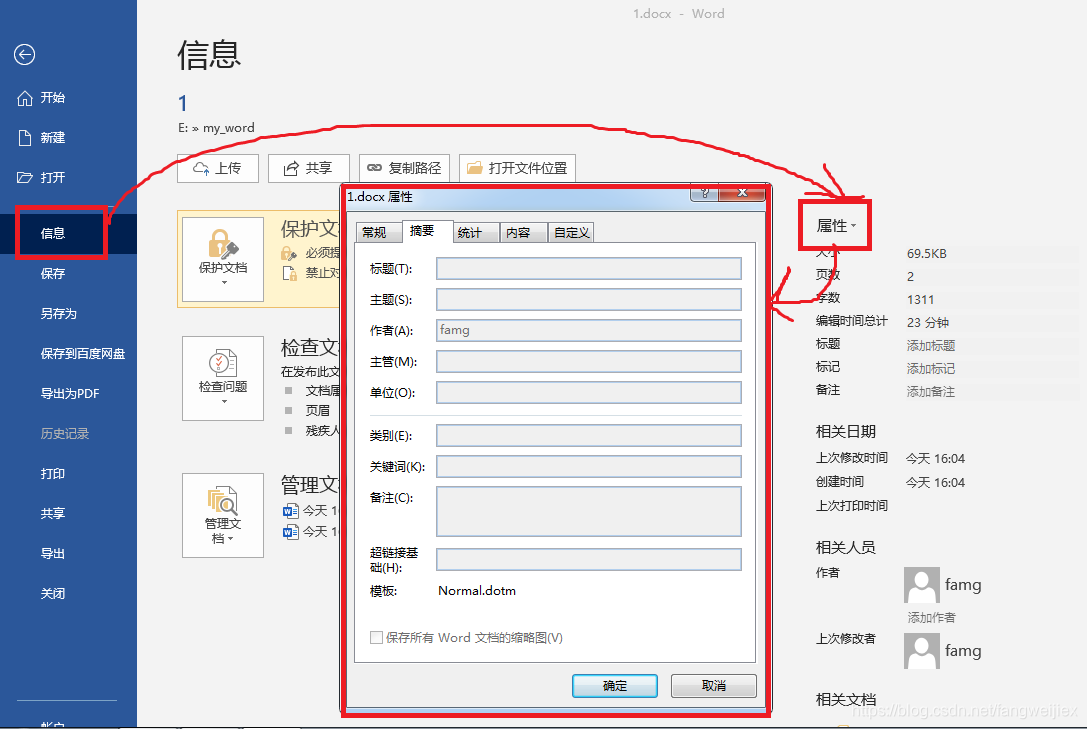This screenshot has width=1087, height=729.
Task: Click the 上传 cloud upload button
Action: [218, 168]
